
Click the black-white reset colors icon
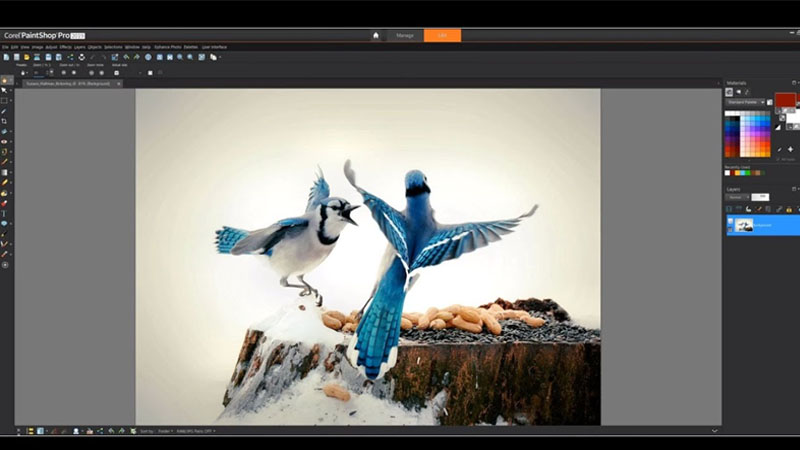(778, 127)
